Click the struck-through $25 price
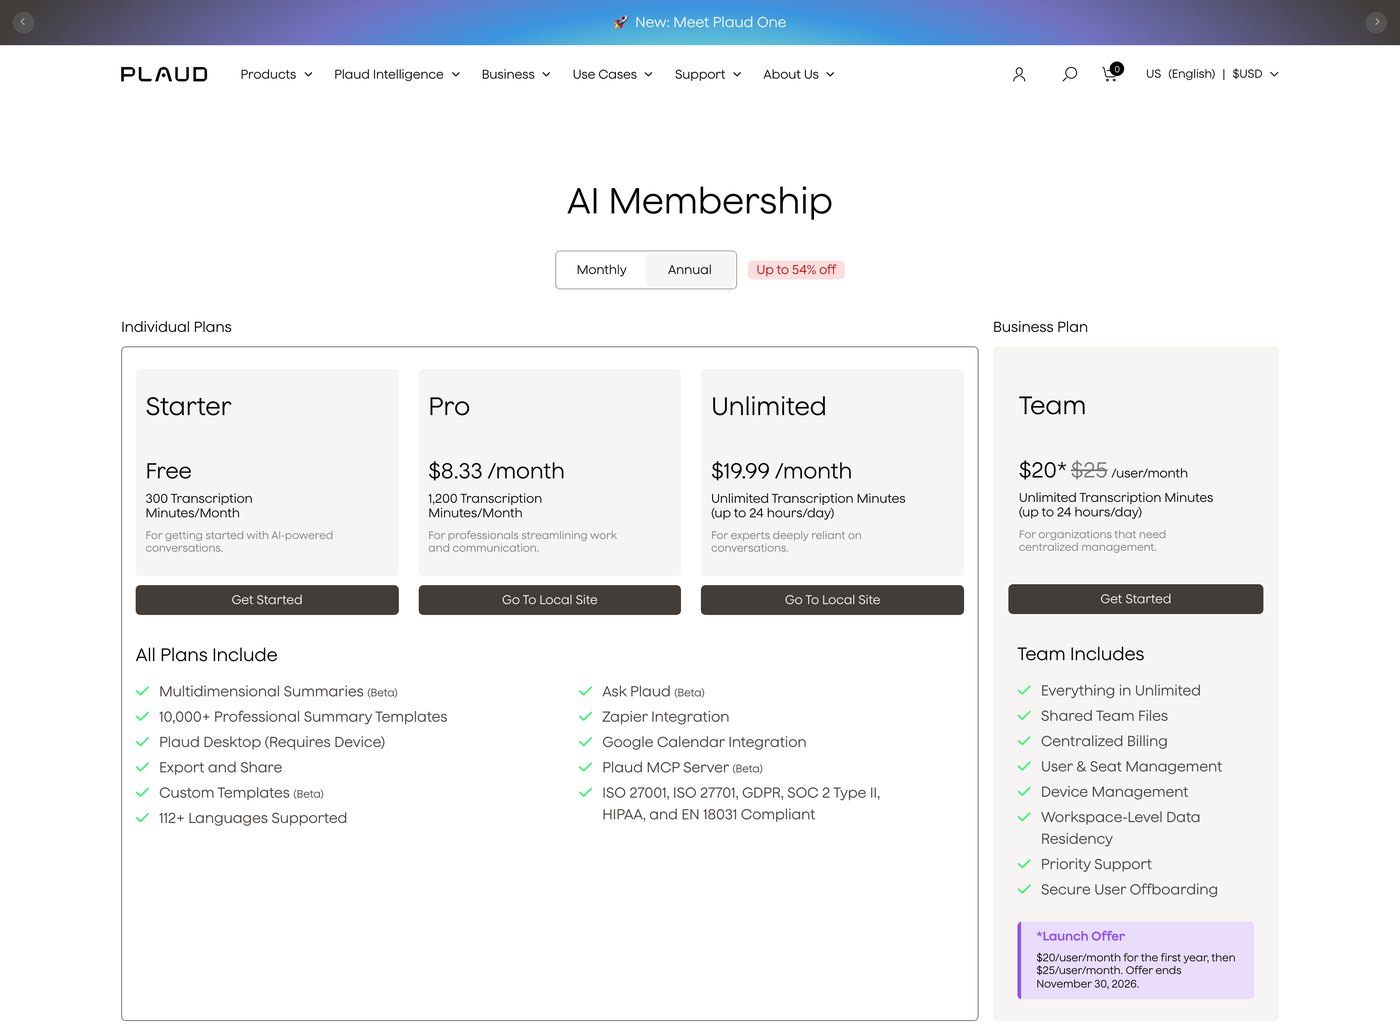The height and width of the screenshot is (1026, 1400). [1089, 470]
